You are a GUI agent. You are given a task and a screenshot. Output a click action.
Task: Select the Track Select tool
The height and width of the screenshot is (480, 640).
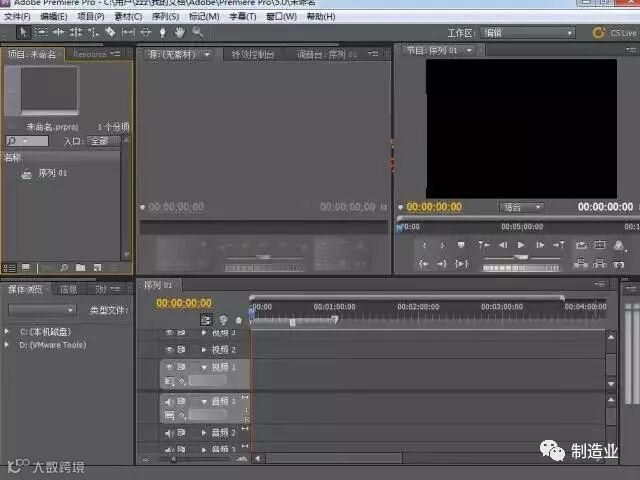(41, 32)
